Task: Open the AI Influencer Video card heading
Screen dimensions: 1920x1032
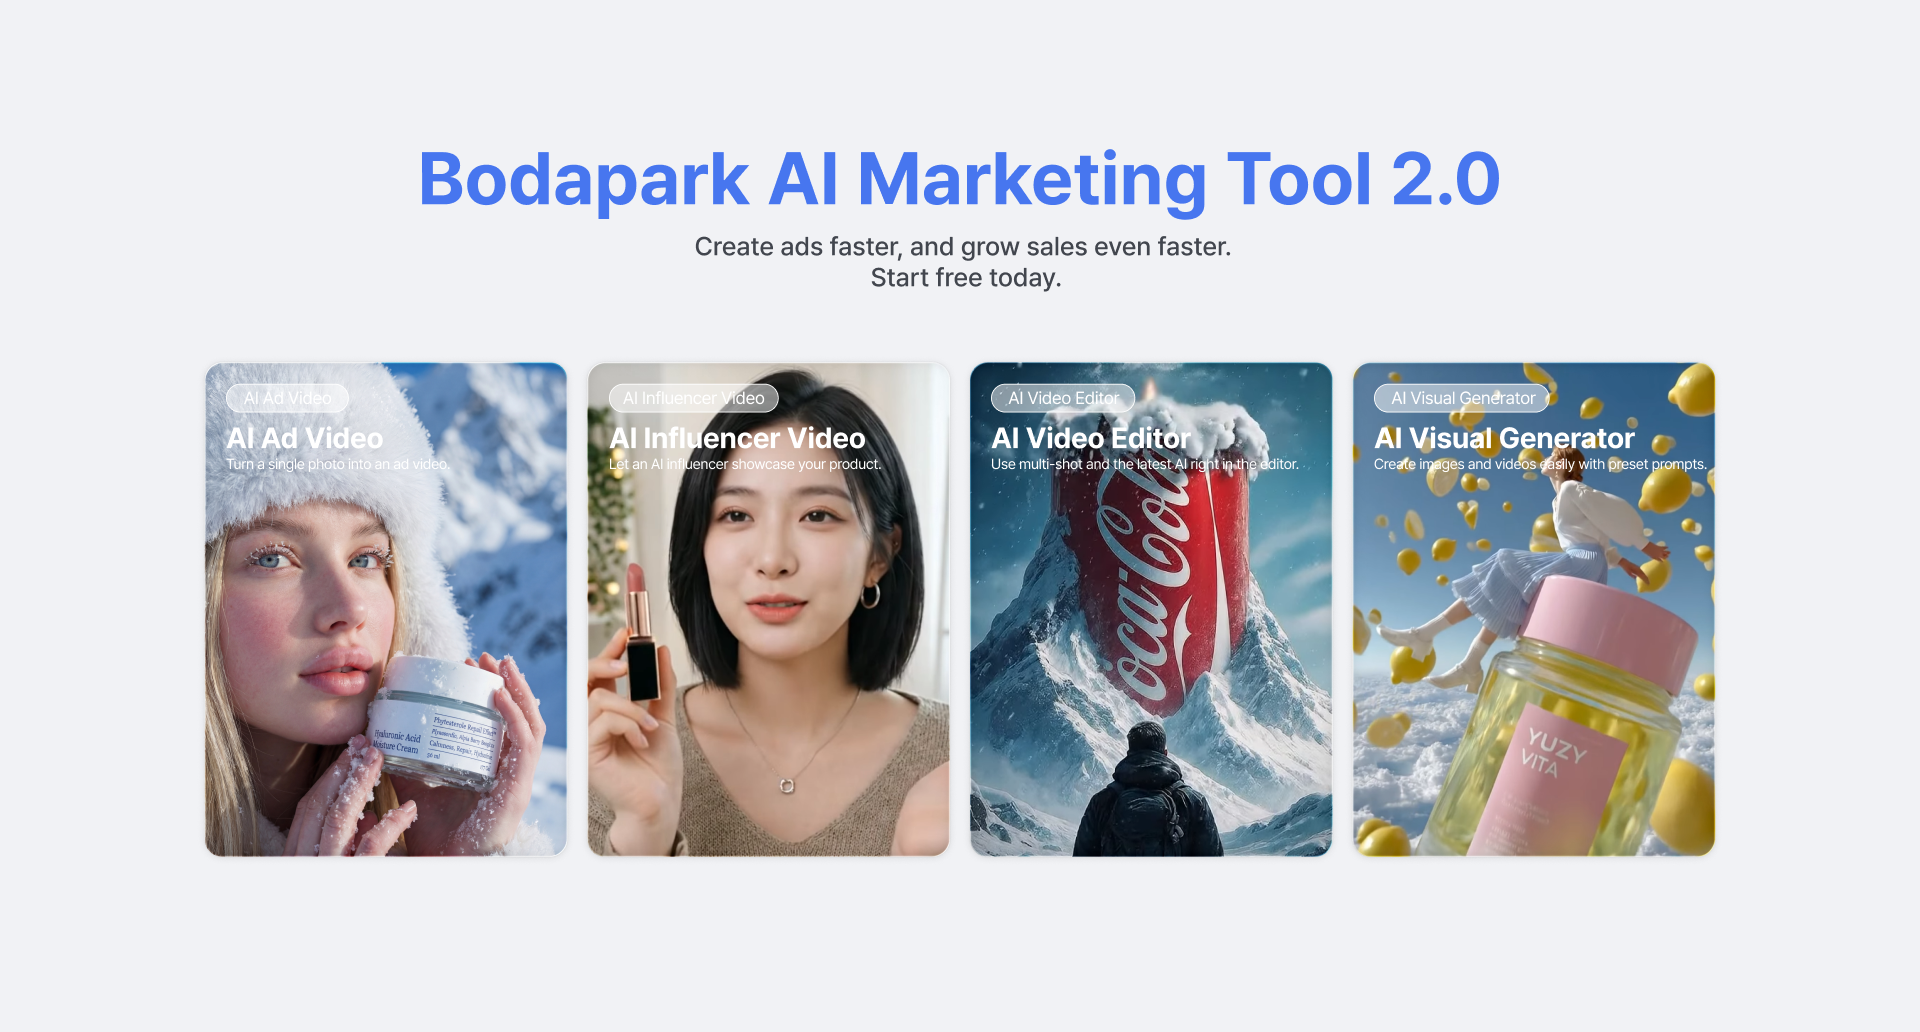Action: [x=737, y=438]
